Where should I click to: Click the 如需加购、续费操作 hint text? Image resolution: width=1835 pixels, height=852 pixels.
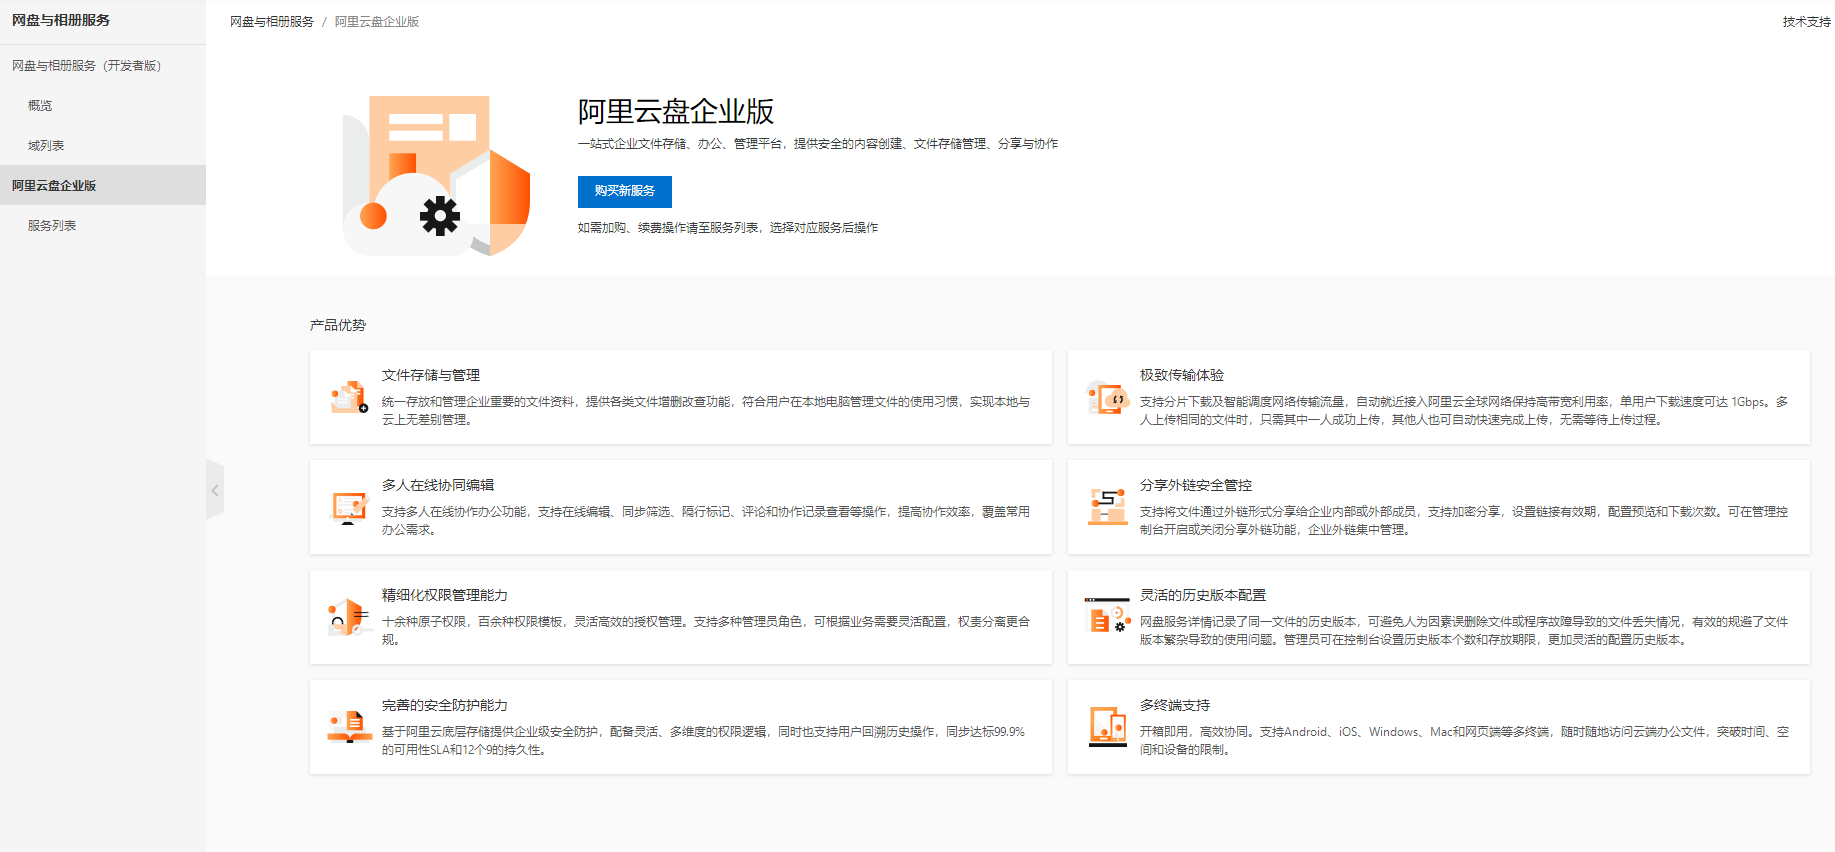[x=728, y=228]
